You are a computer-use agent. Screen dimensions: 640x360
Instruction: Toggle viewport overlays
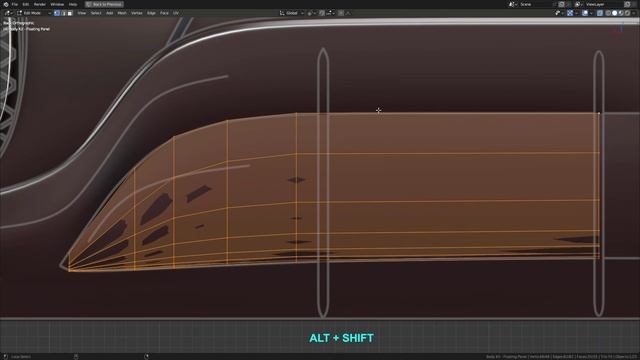585,13
